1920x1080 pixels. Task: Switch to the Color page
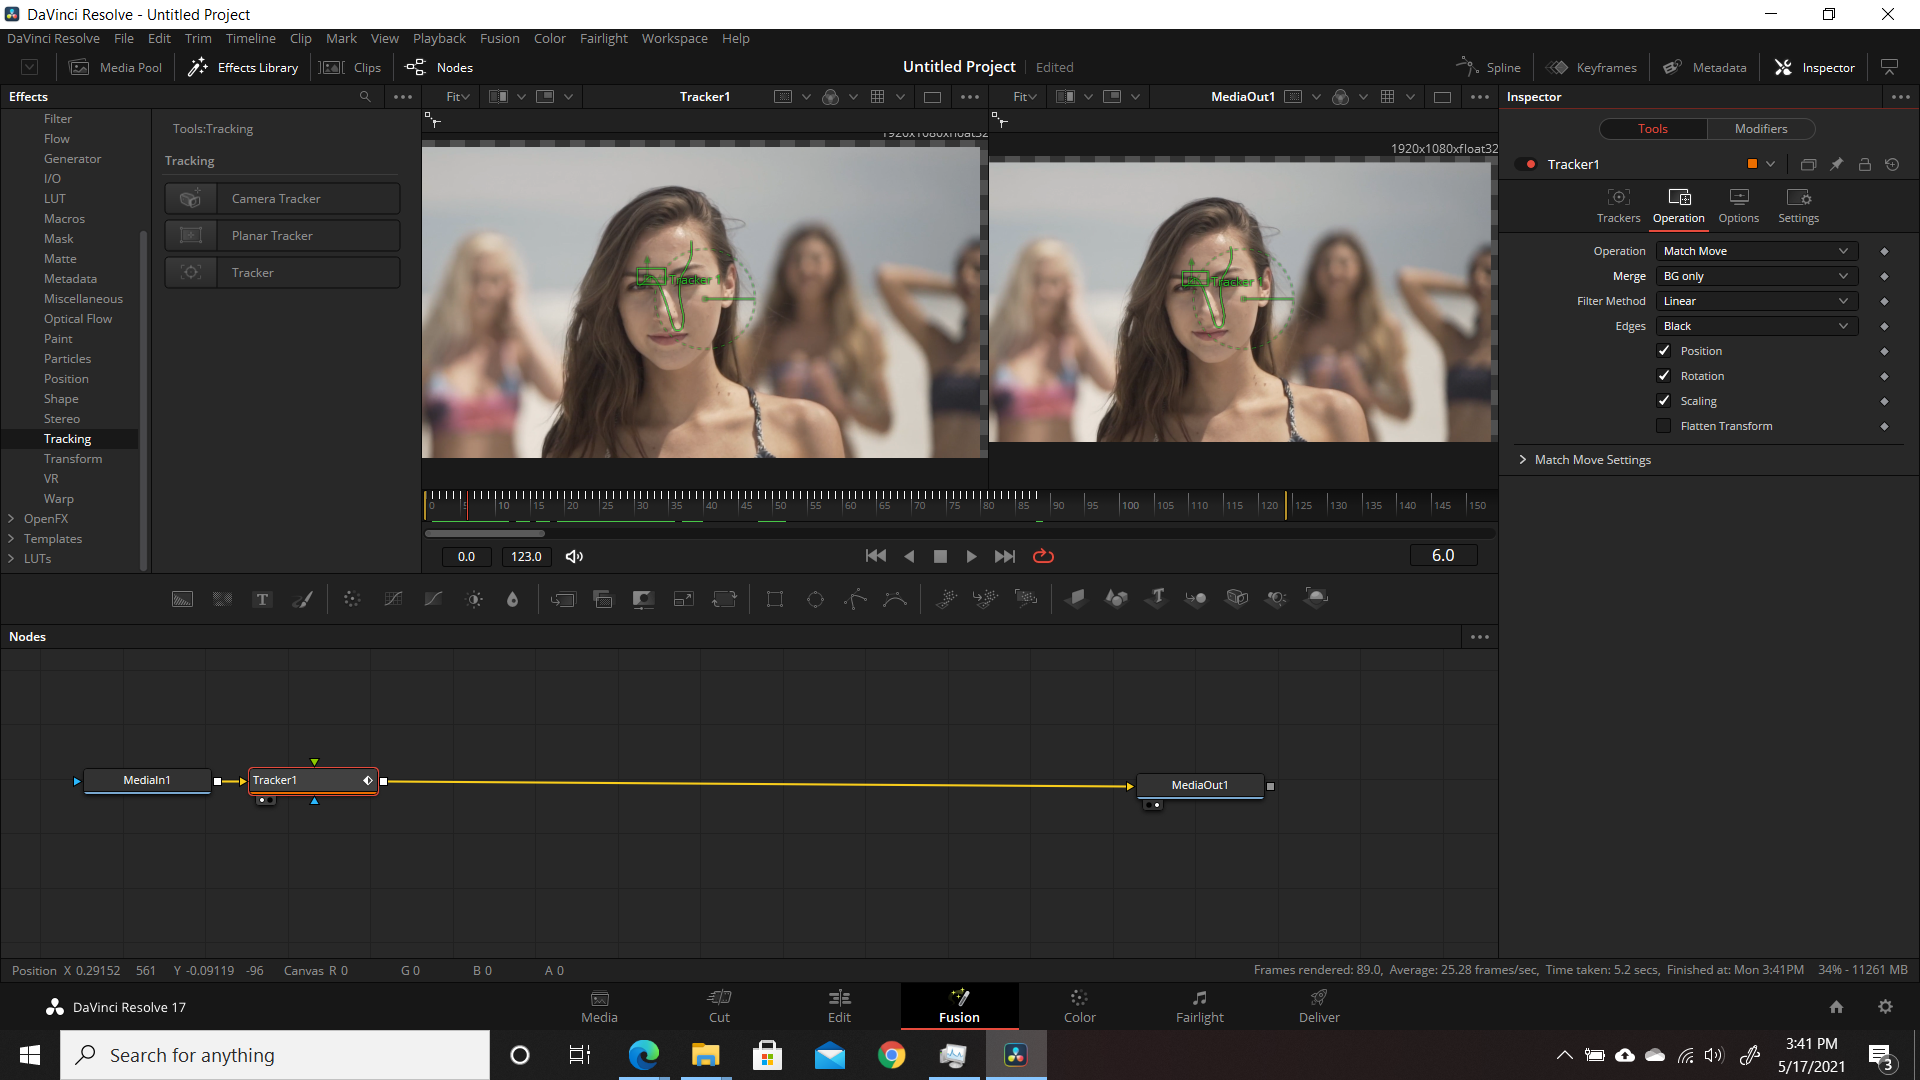pos(1079,1006)
